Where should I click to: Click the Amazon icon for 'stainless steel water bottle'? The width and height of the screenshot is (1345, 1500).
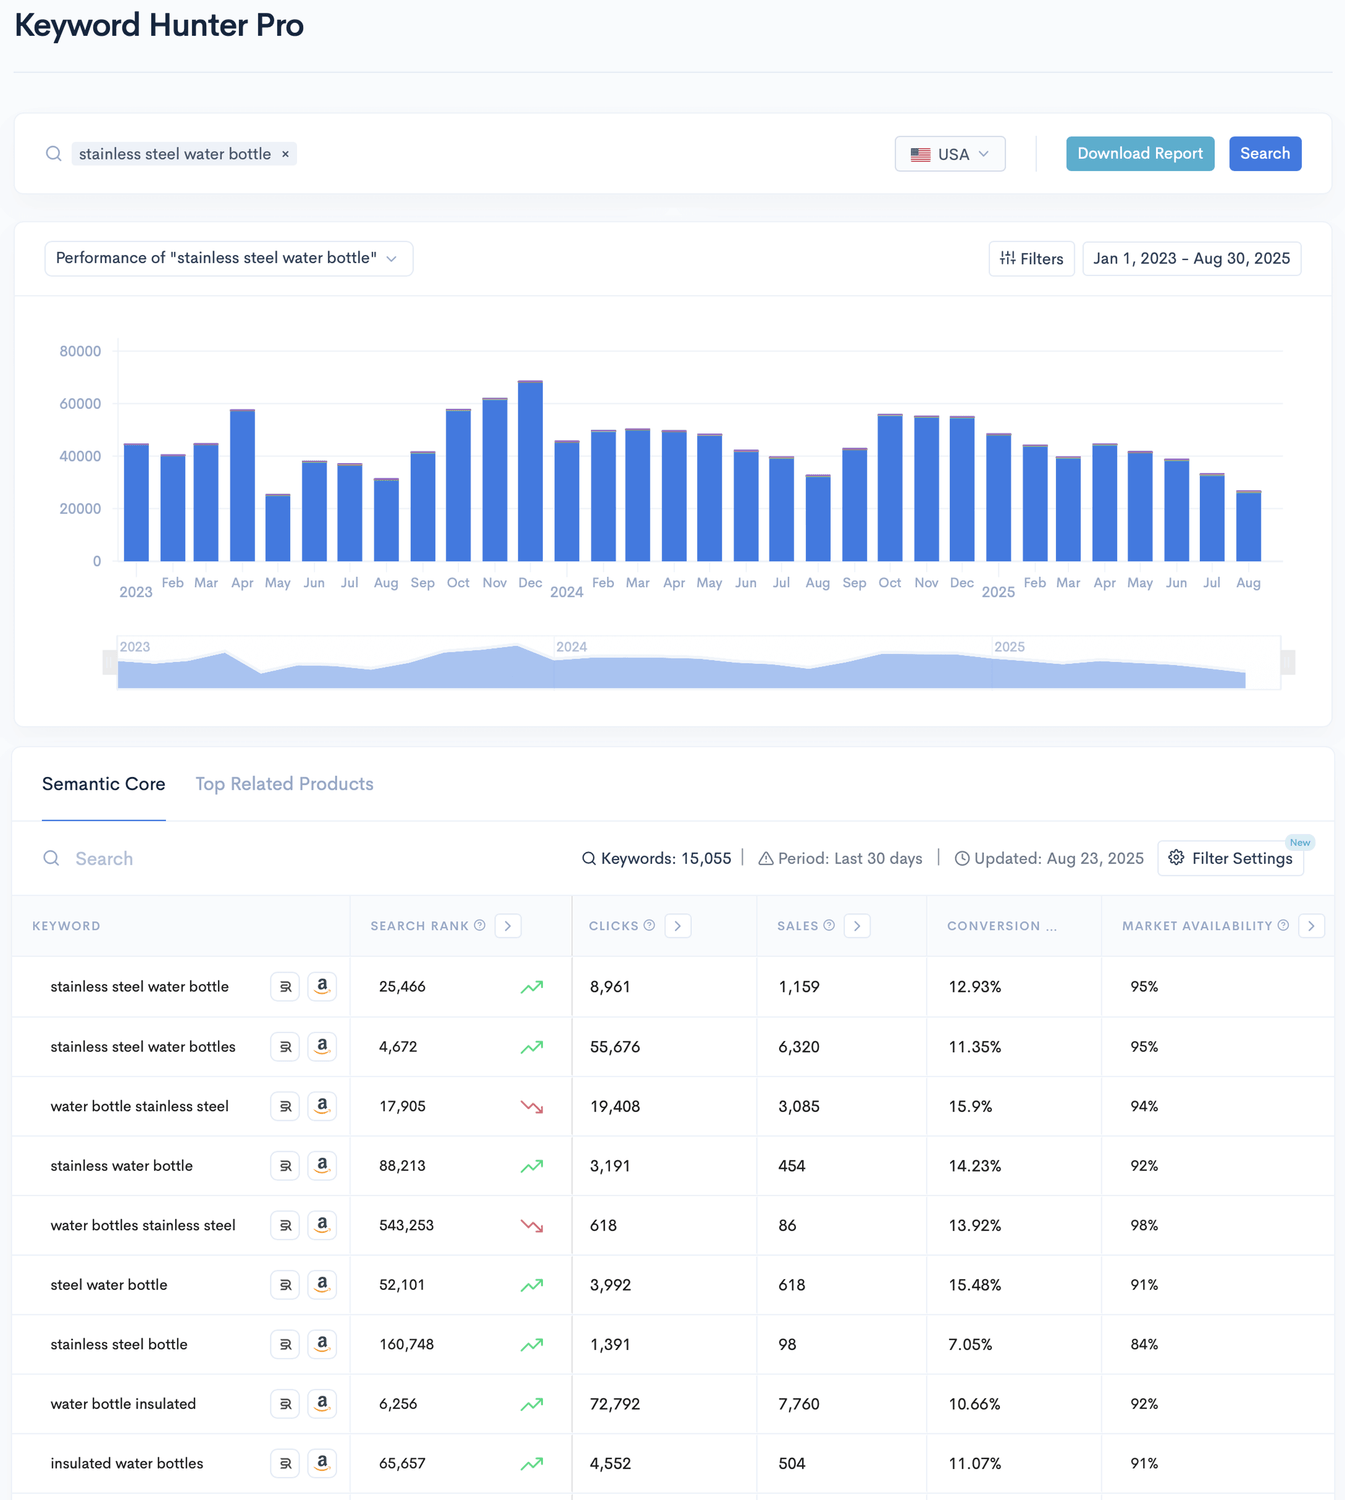pos(322,986)
